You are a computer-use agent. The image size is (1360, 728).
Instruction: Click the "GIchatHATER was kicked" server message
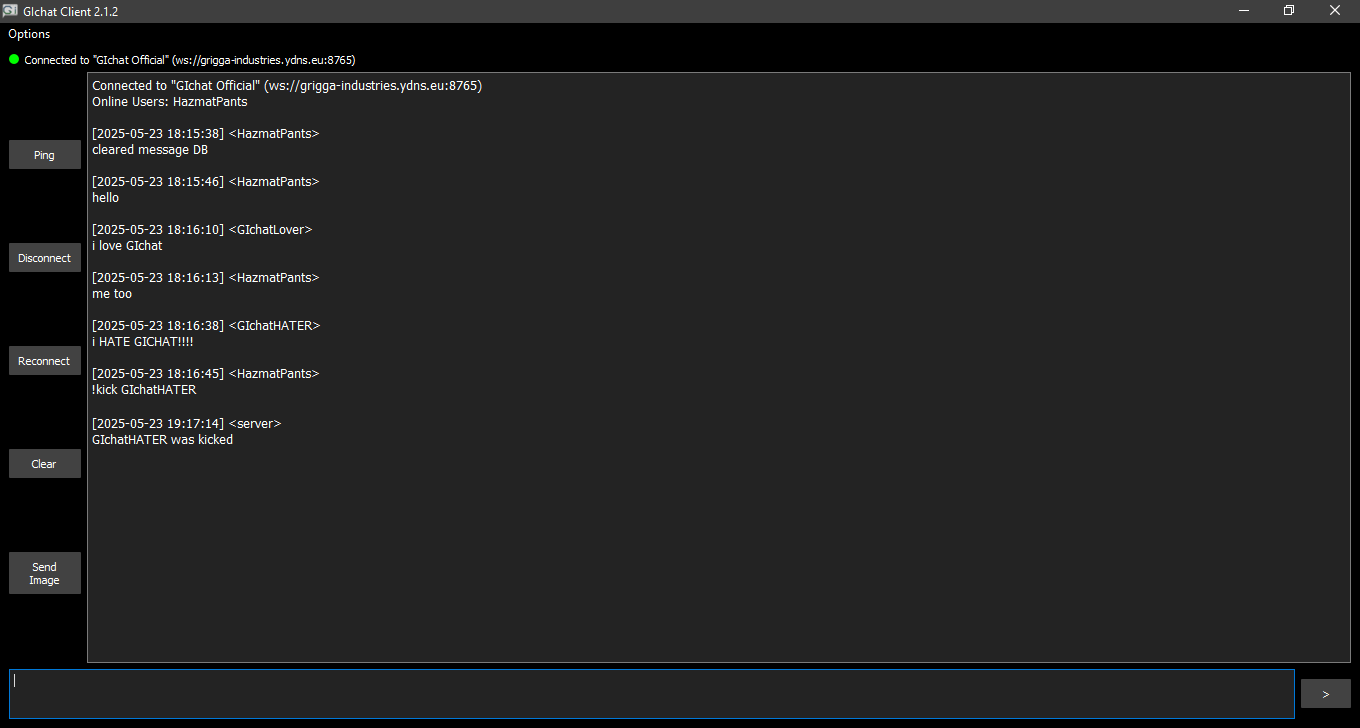click(162, 440)
